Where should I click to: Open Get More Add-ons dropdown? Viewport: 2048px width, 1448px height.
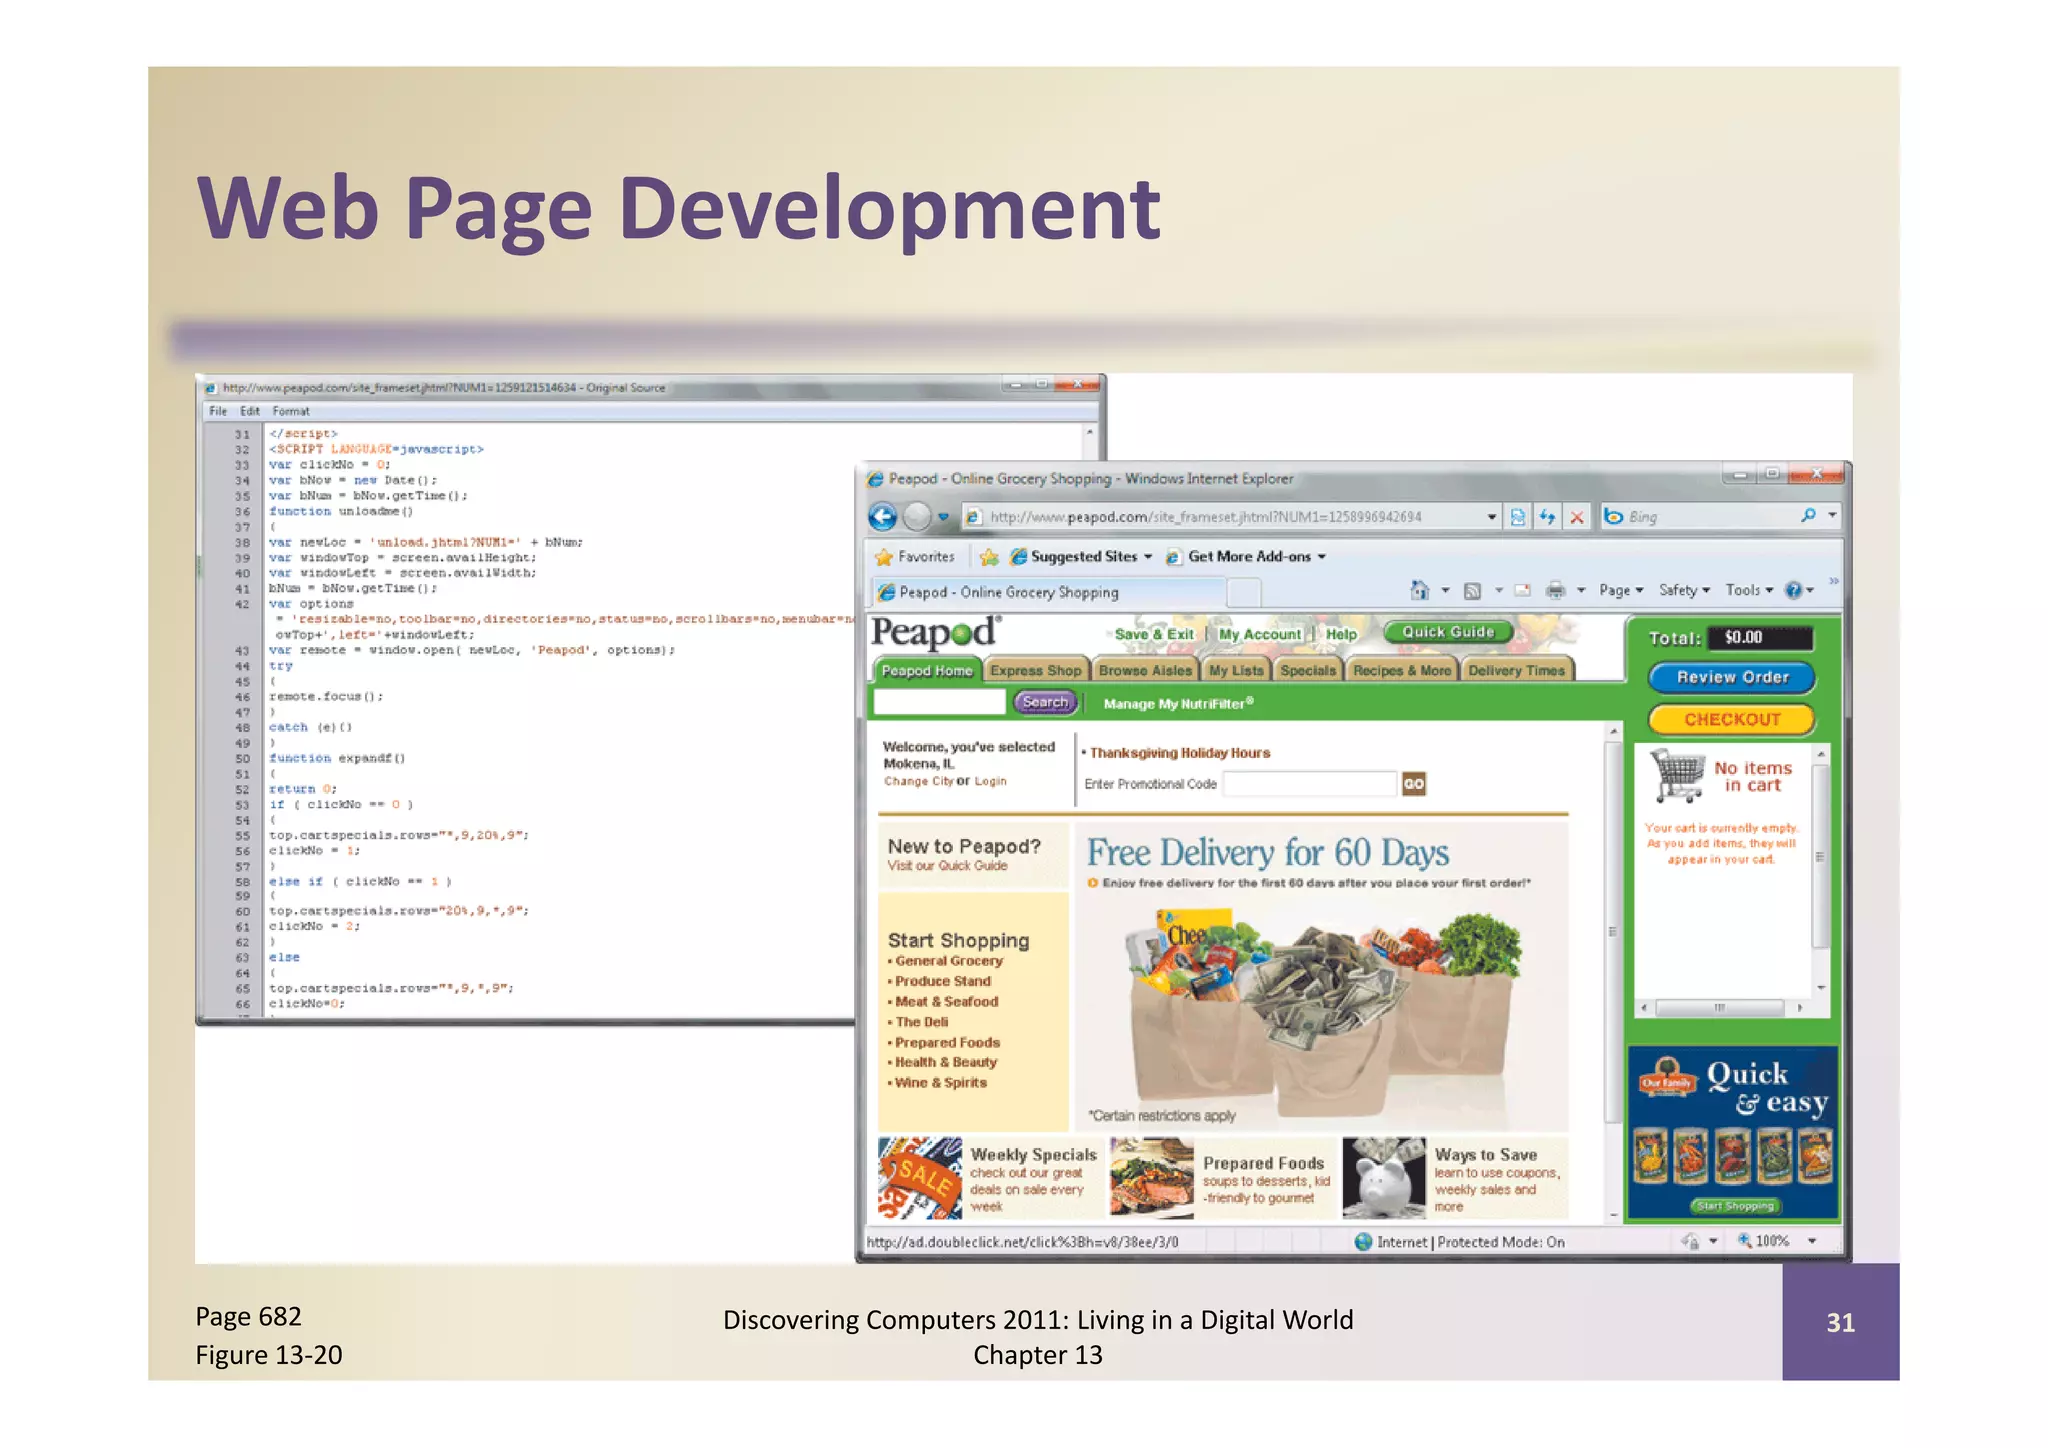coord(1247,557)
